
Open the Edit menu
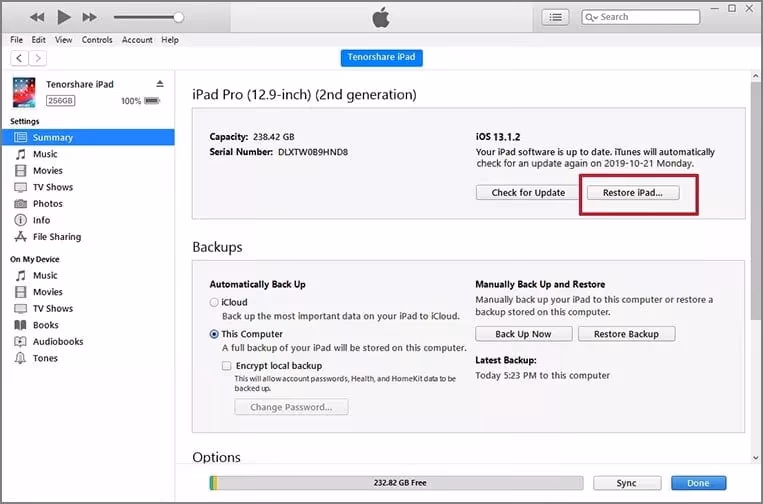pyautogui.click(x=38, y=40)
